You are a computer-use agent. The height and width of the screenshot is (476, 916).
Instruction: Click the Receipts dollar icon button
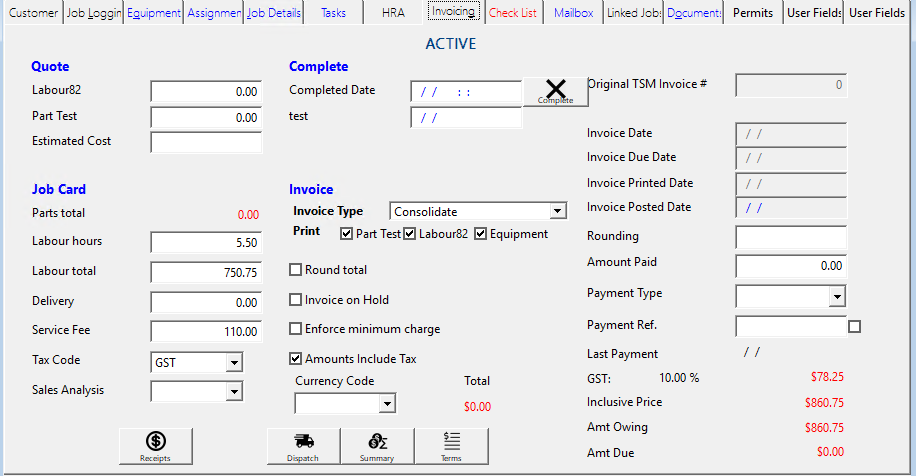[x=155, y=445]
